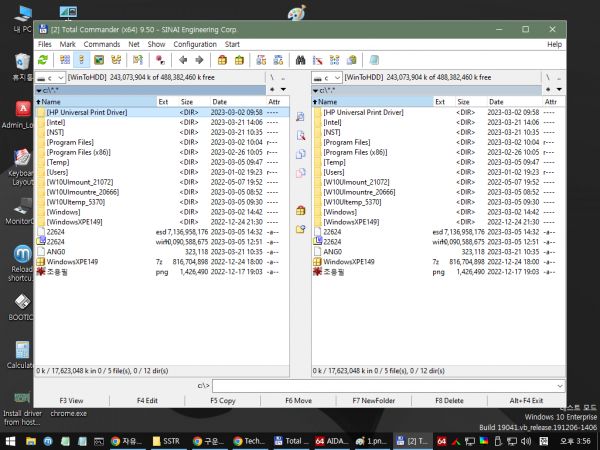600x450 pixels.
Task: Click the green Reread source refresh icon
Action: [43, 60]
